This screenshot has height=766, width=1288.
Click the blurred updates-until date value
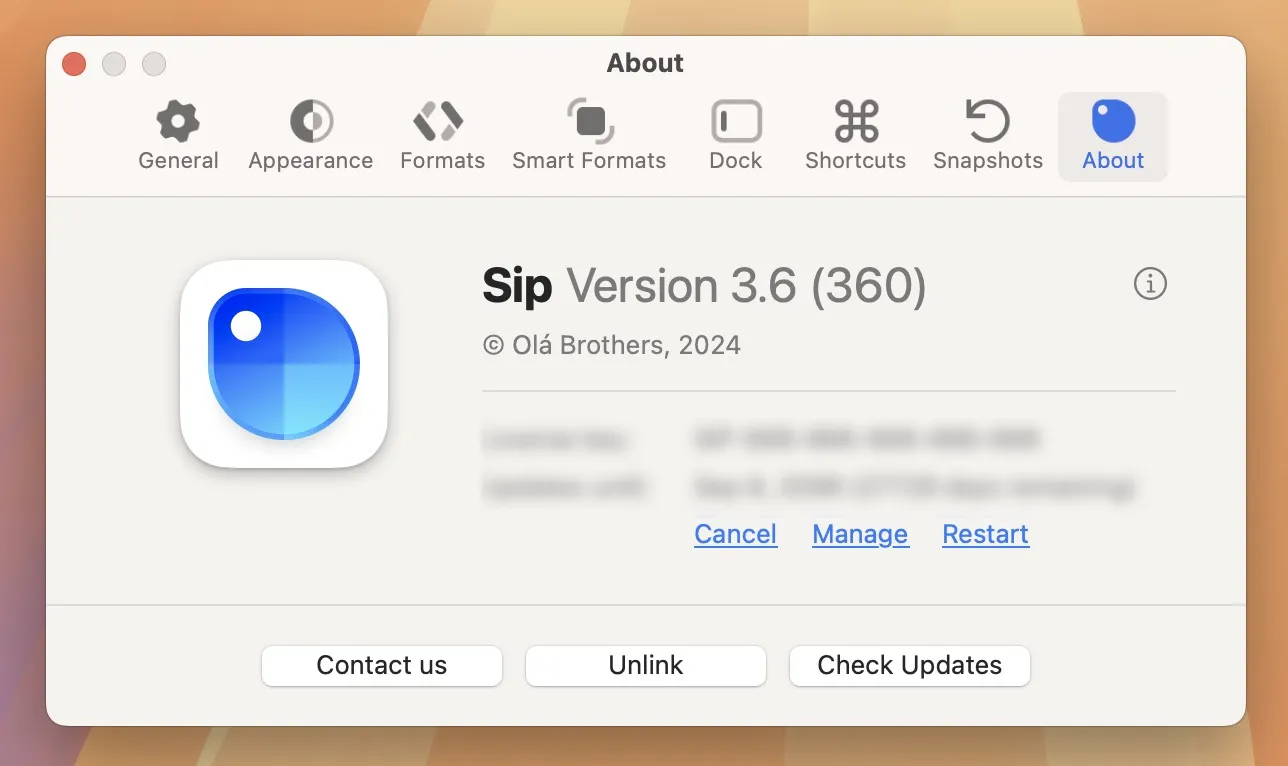pyautogui.click(x=915, y=487)
